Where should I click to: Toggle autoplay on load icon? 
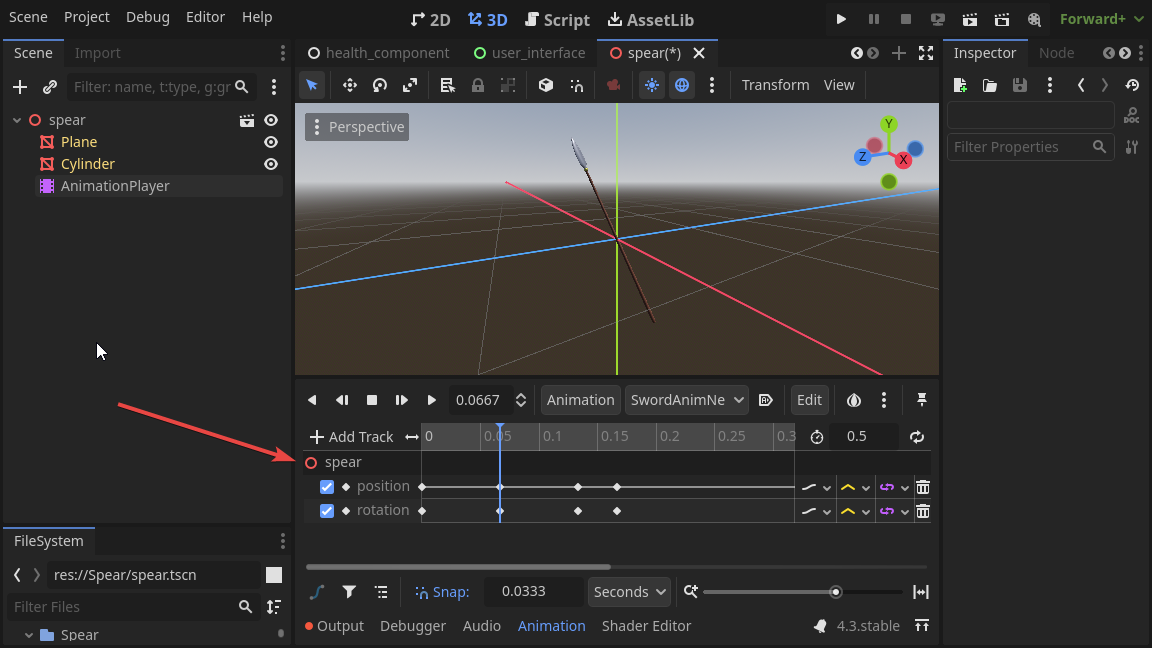tap(766, 400)
